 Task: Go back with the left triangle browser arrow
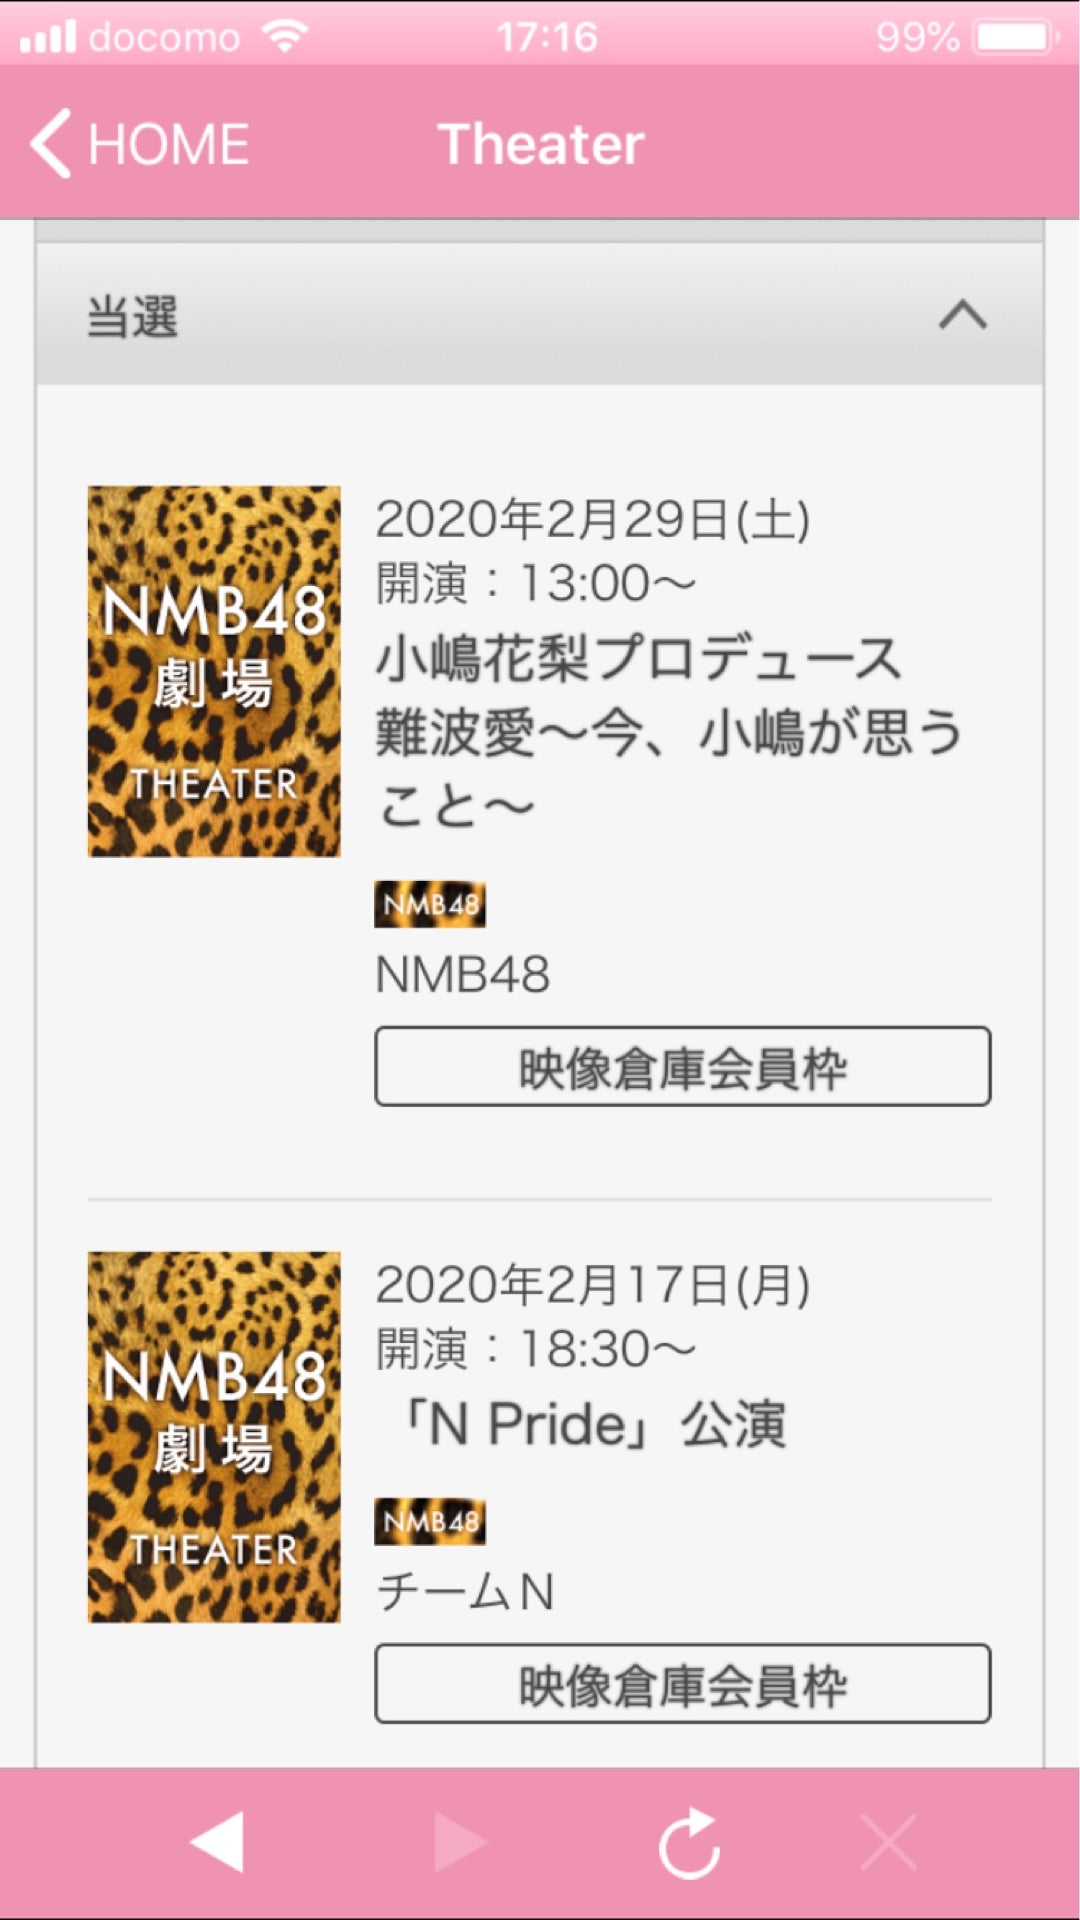click(217, 1841)
